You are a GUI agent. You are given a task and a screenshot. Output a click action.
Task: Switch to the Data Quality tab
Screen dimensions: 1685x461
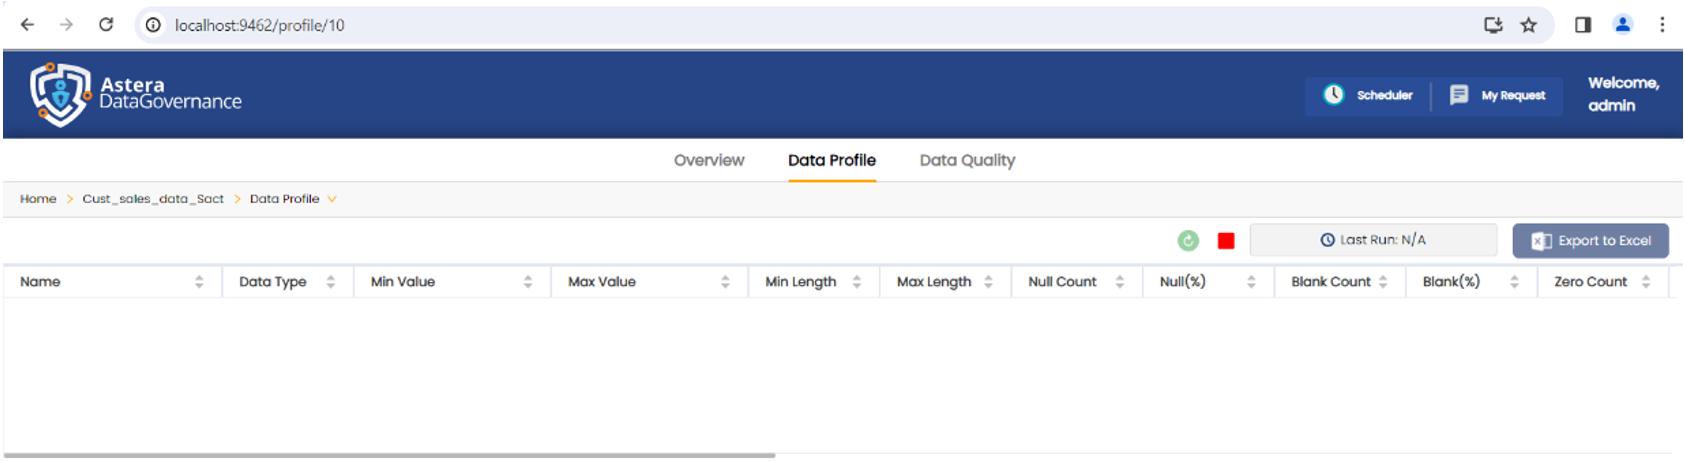(967, 160)
